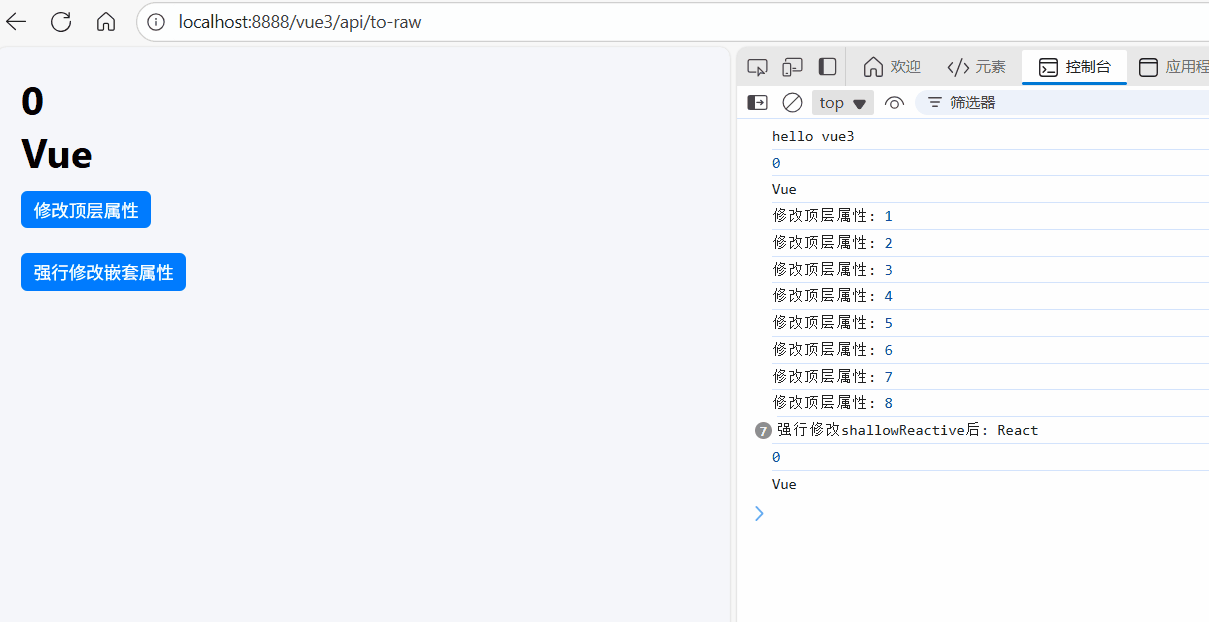Click the console prompt chevron
1209x622 pixels.
click(759, 513)
